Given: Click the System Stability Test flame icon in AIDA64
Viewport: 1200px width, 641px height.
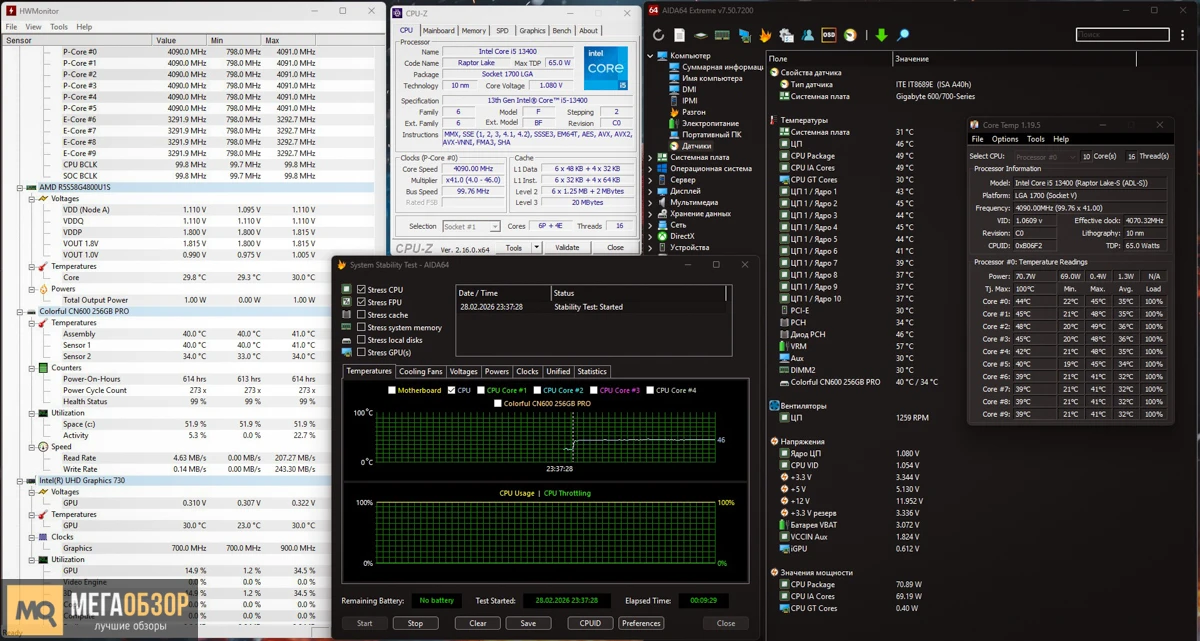Looking at the screenshot, I should click(765, 35).
